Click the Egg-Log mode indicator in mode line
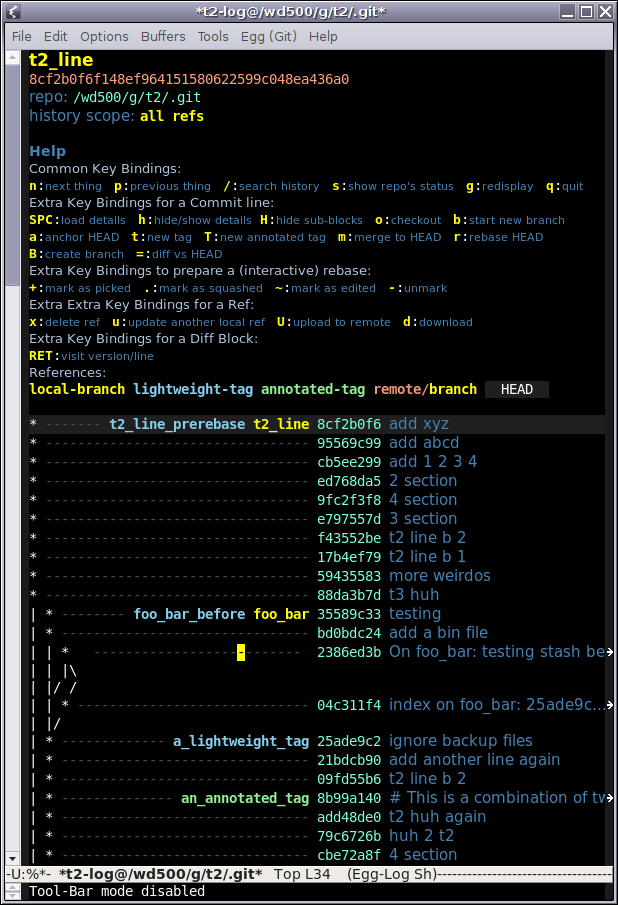 tap(392, 874)
